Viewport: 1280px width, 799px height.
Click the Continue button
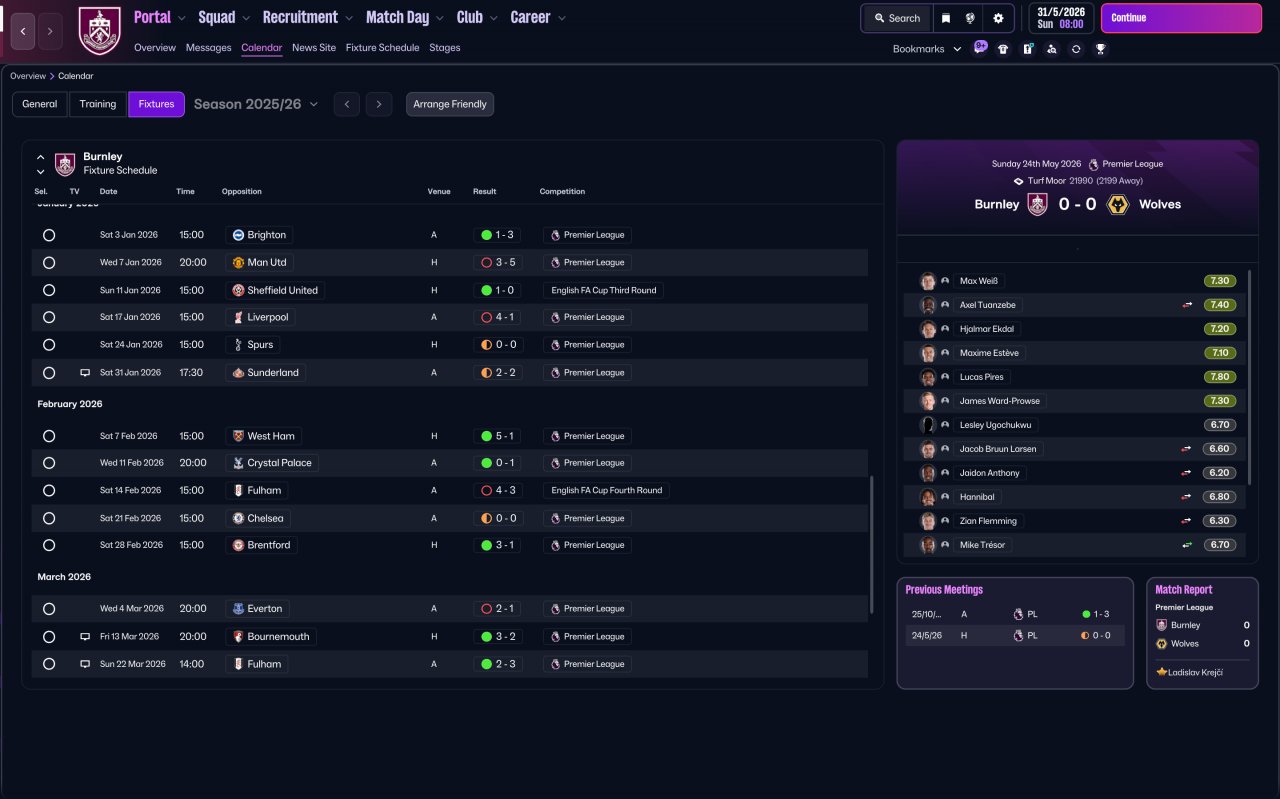pos(1181,18)
